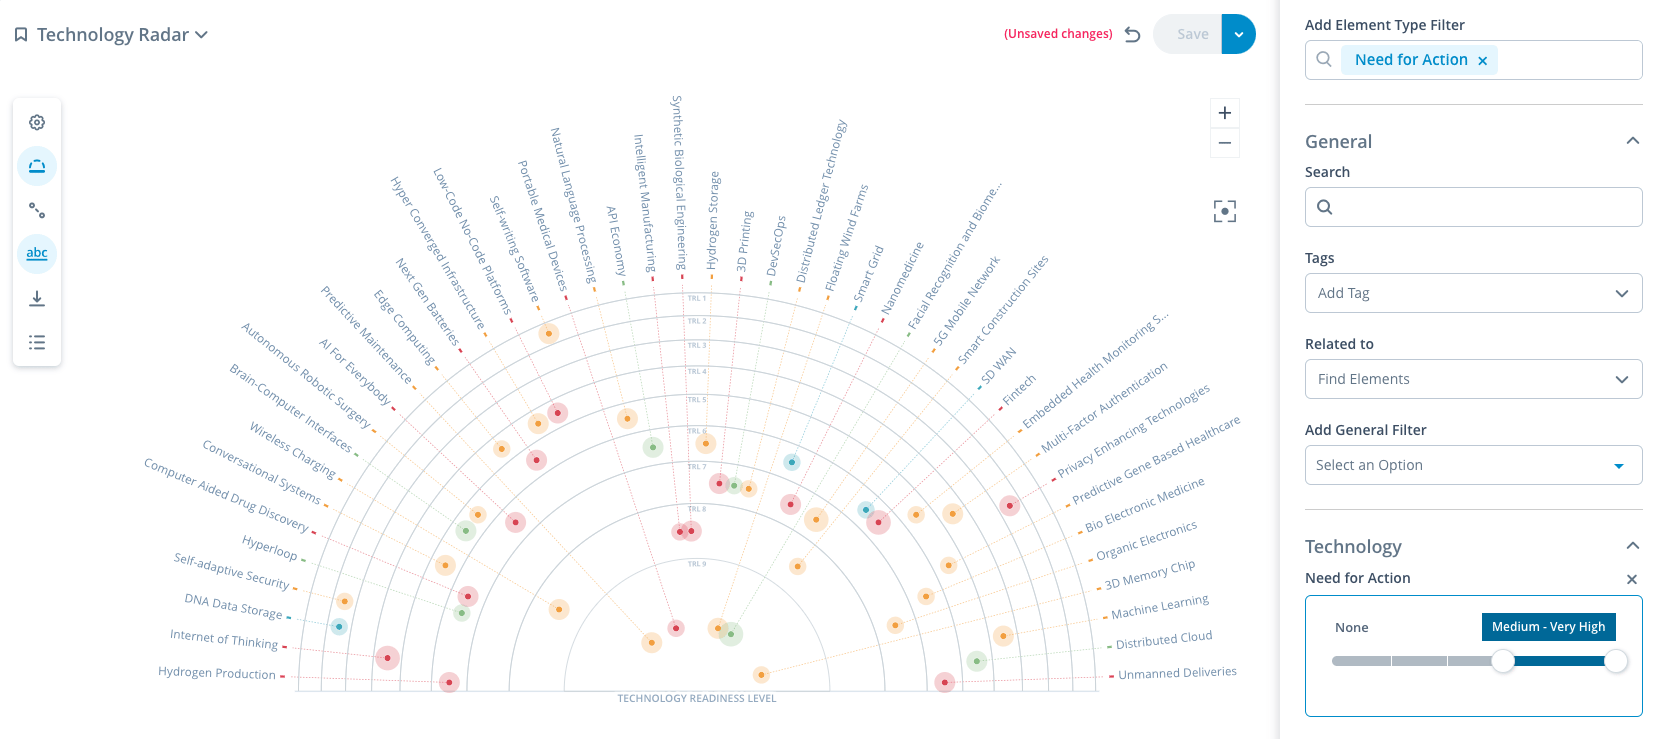The image size is (1661, 739).
Task: Click the Privacy Enhancing Technologies label
Action: 1134,431
